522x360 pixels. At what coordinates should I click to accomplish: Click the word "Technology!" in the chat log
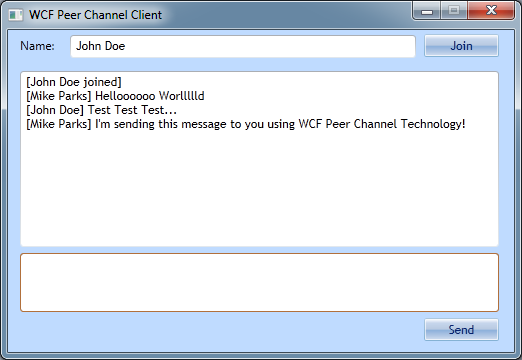tap(433, 124)
